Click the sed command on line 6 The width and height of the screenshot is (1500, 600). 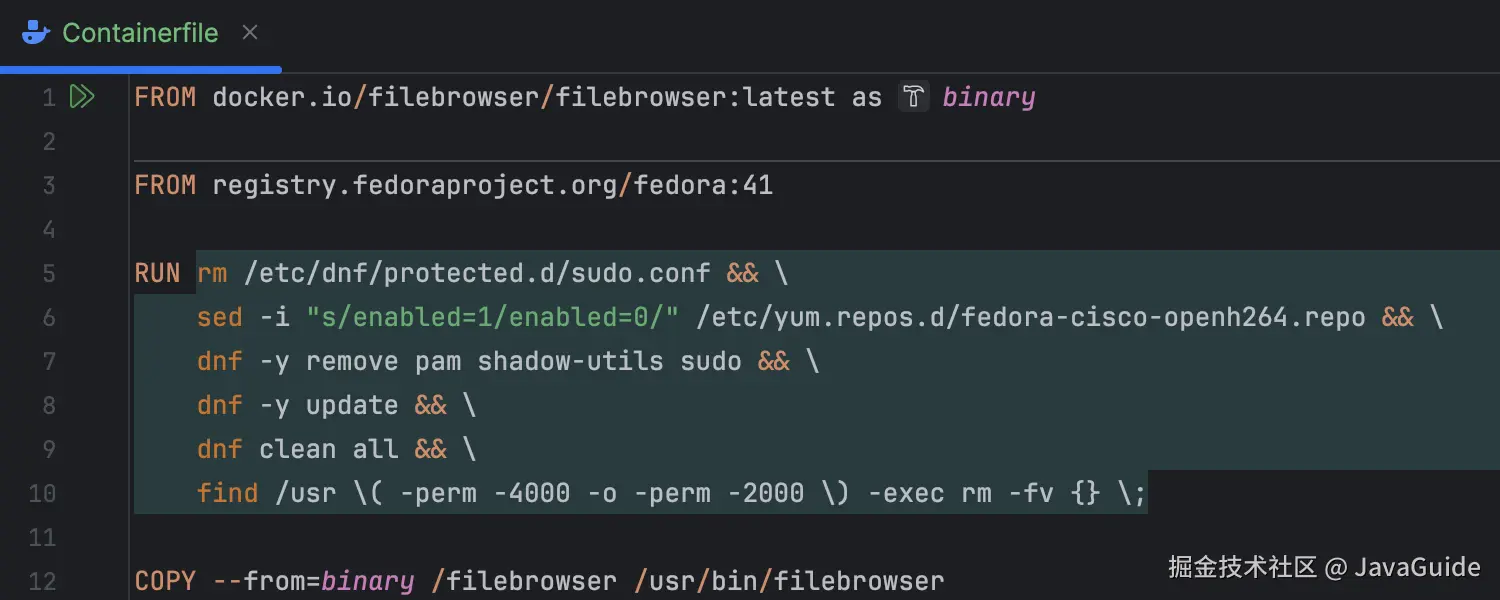coord(220,318)
